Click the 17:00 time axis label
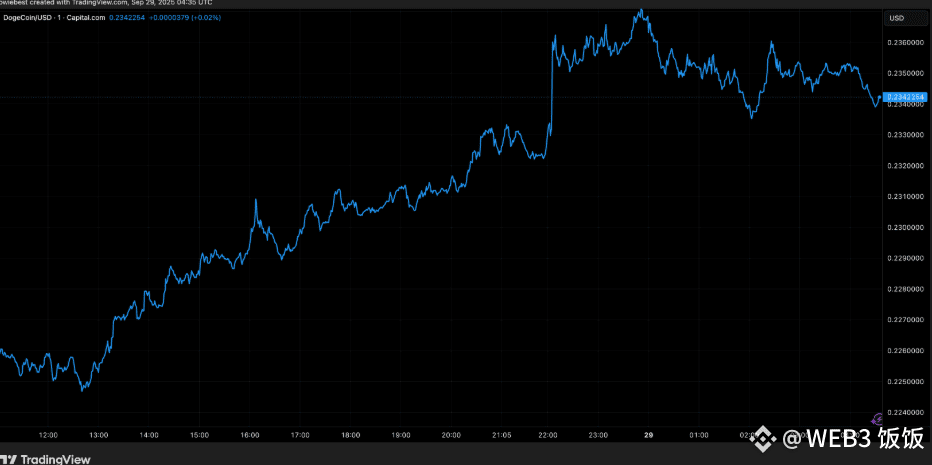Screen dimensions: 932x465 (300, 435)
